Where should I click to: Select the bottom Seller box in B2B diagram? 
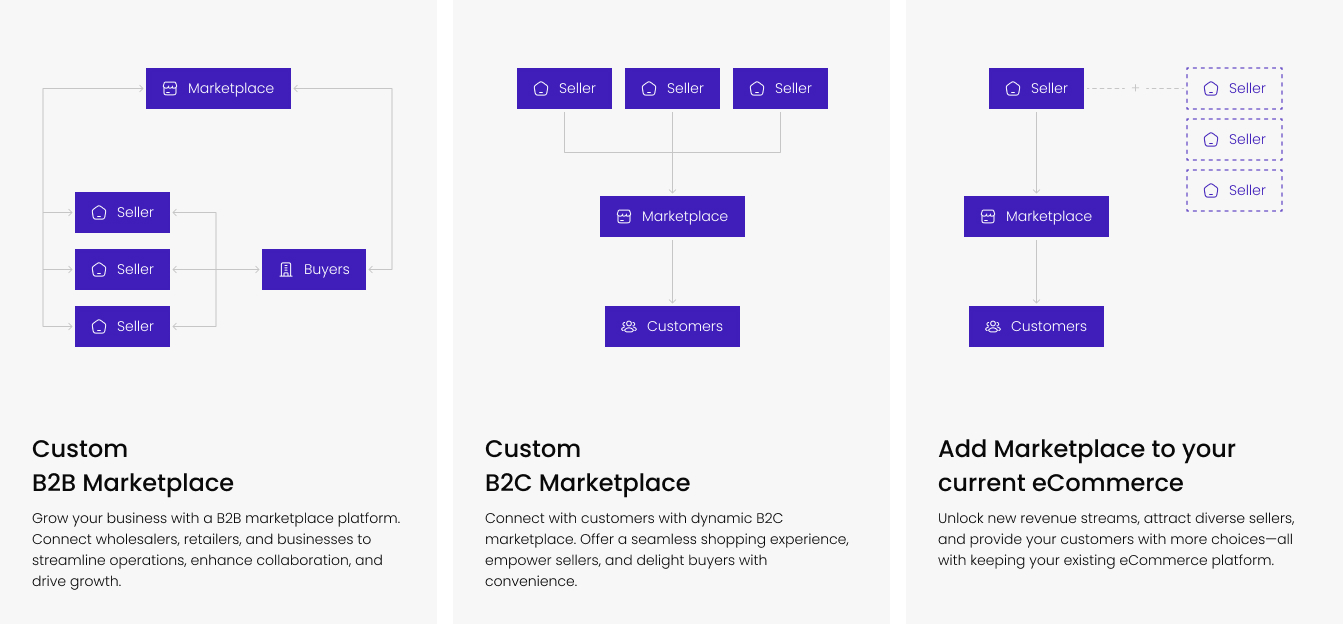(122, 326)
